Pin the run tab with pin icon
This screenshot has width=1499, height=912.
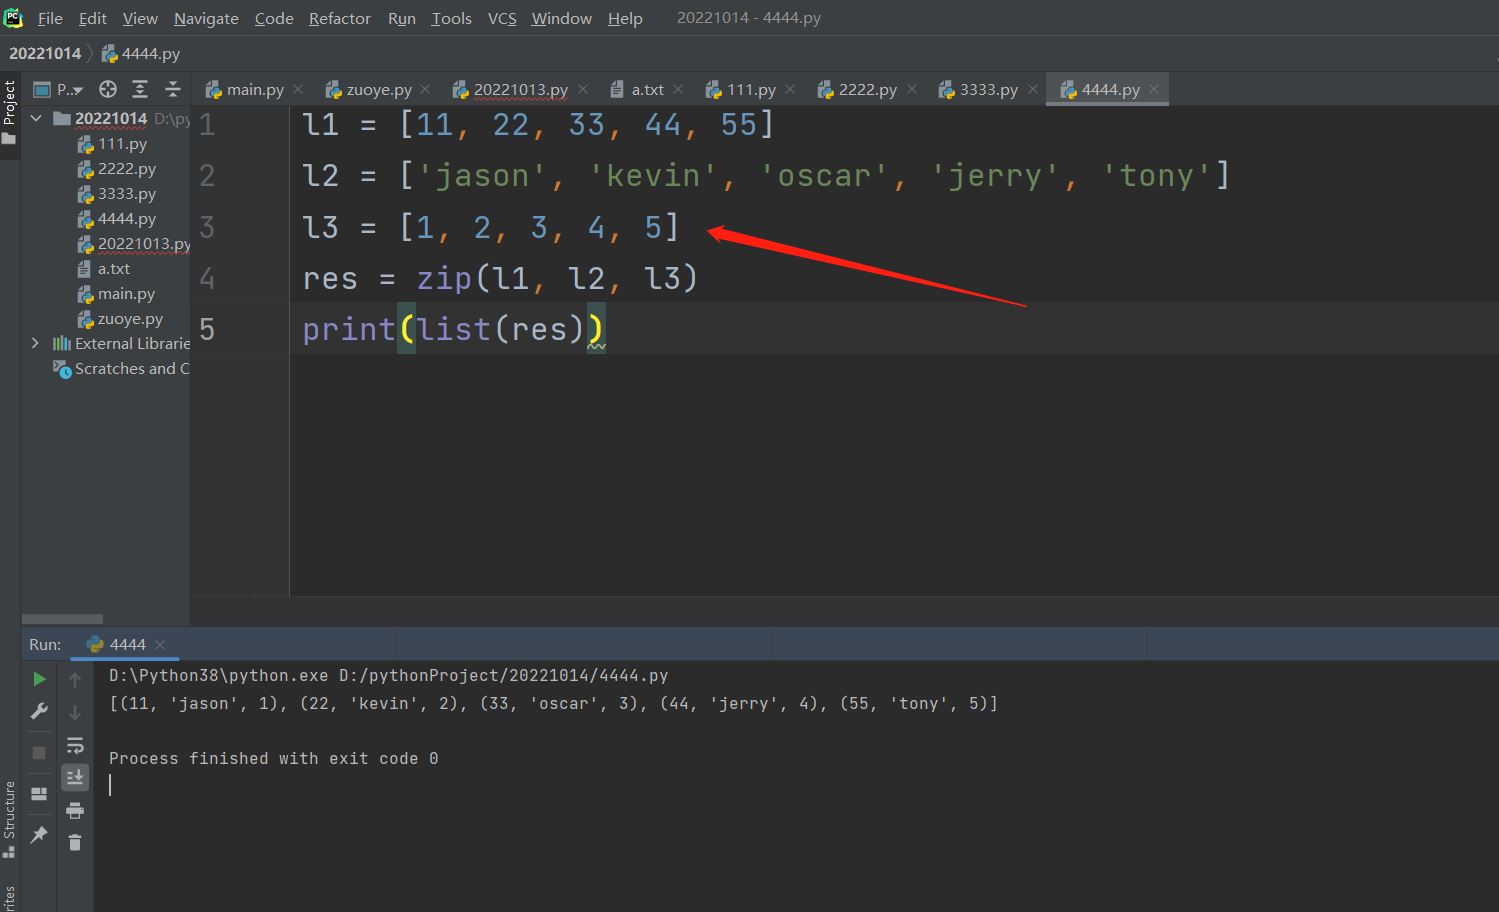[39, 835]
